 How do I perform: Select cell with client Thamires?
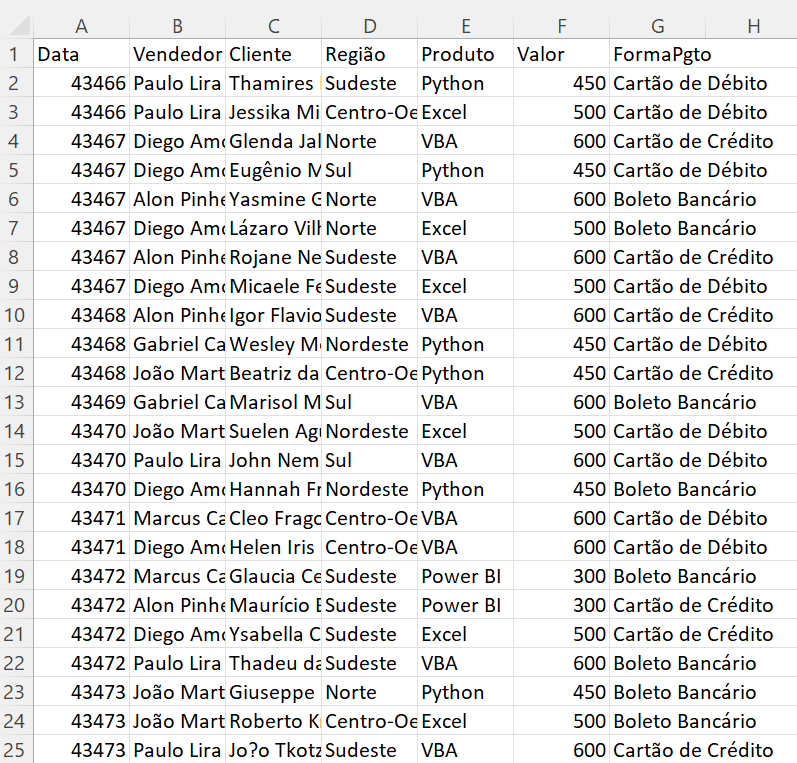[273, 83]
